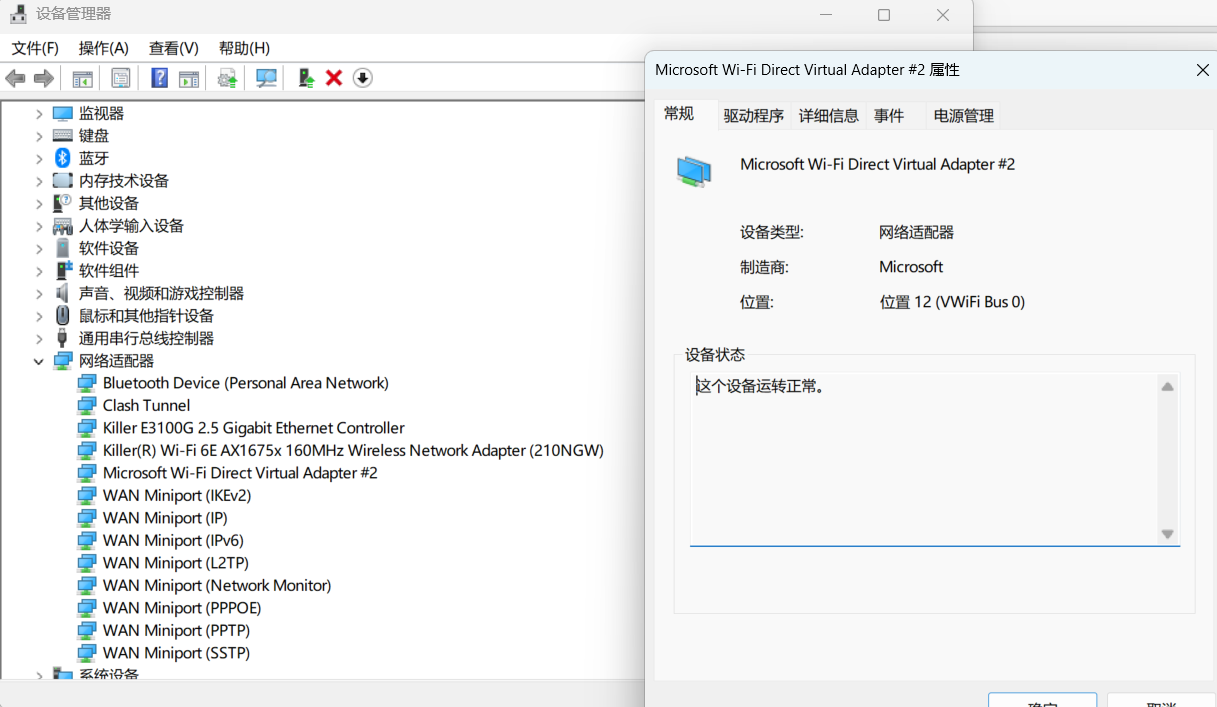Open the 文件(F) menu

(35, 48)
